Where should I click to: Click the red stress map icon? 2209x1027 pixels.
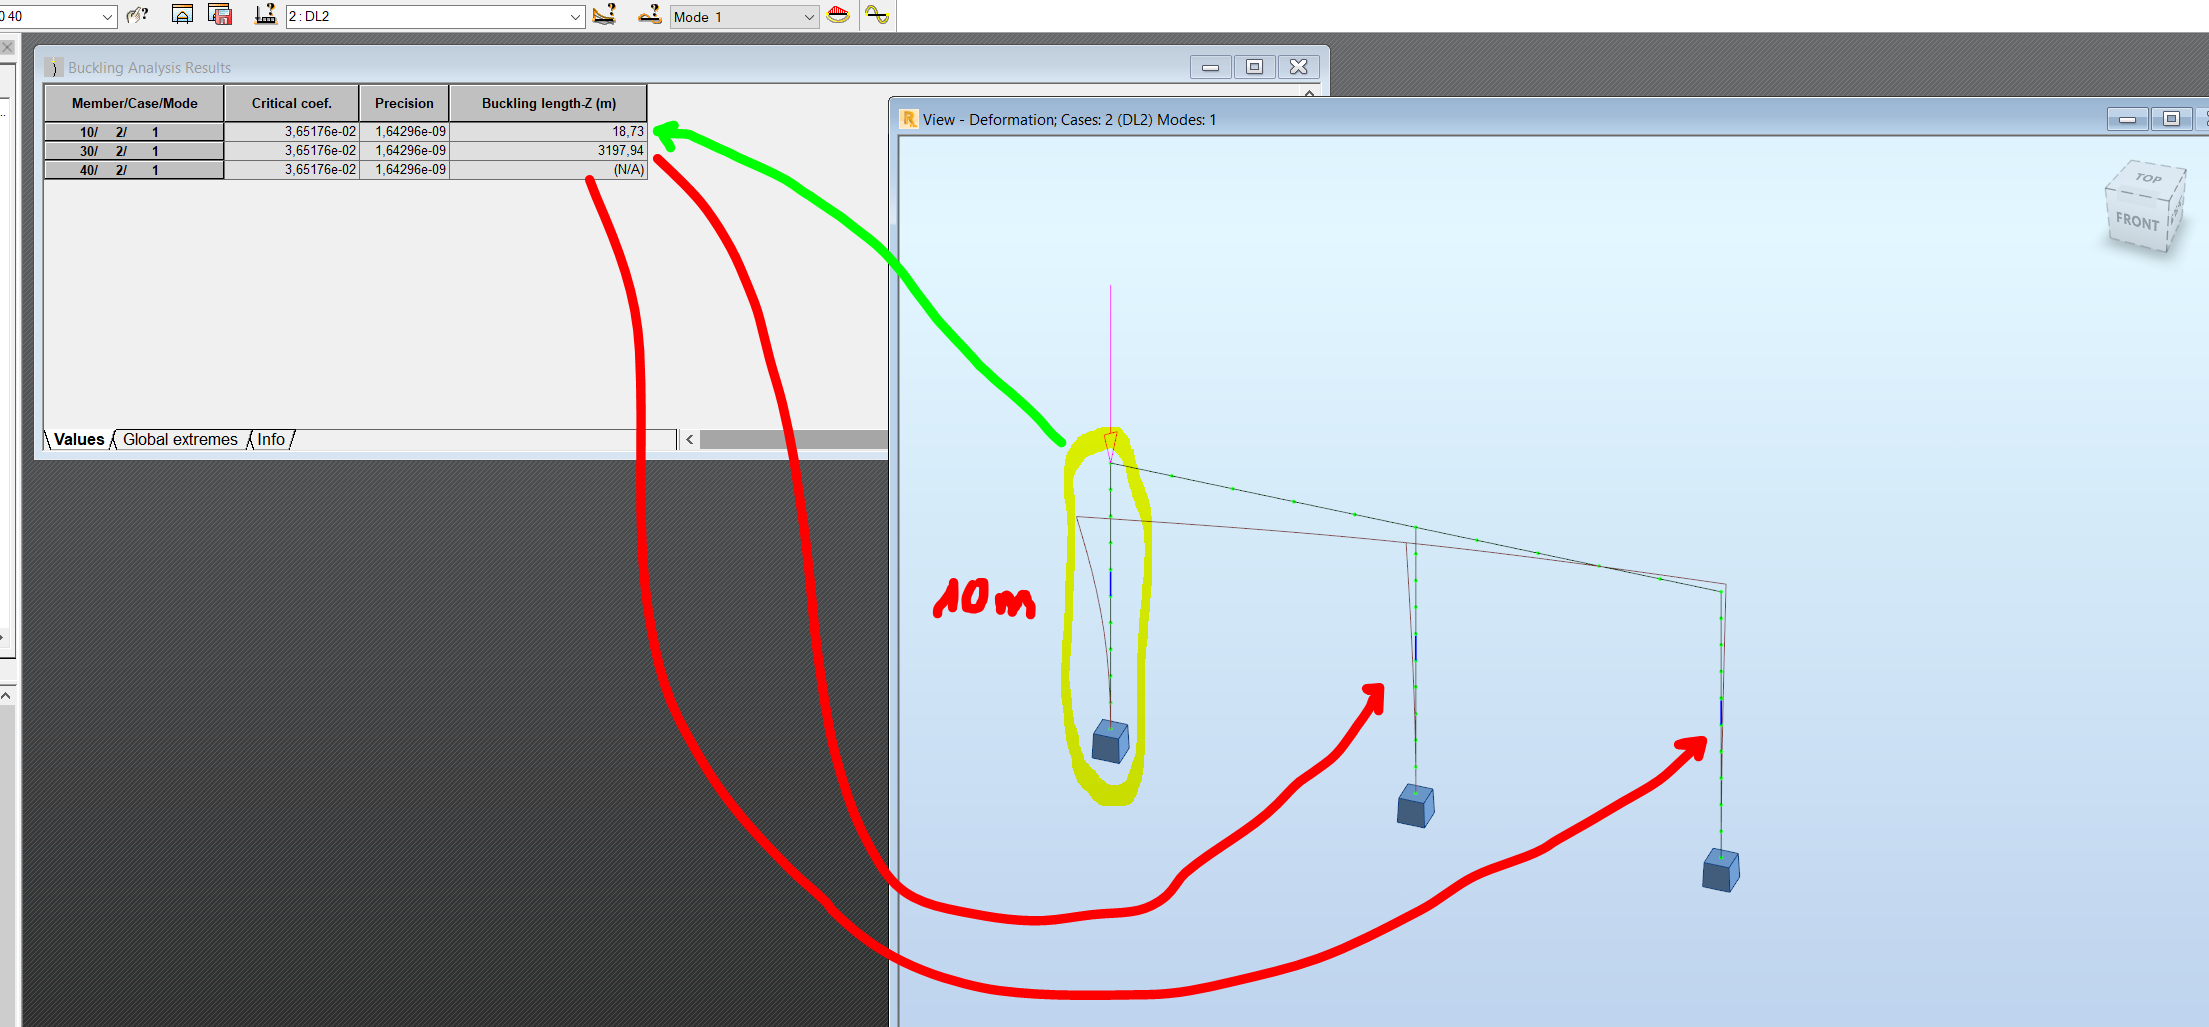click(x=839, y=15)
